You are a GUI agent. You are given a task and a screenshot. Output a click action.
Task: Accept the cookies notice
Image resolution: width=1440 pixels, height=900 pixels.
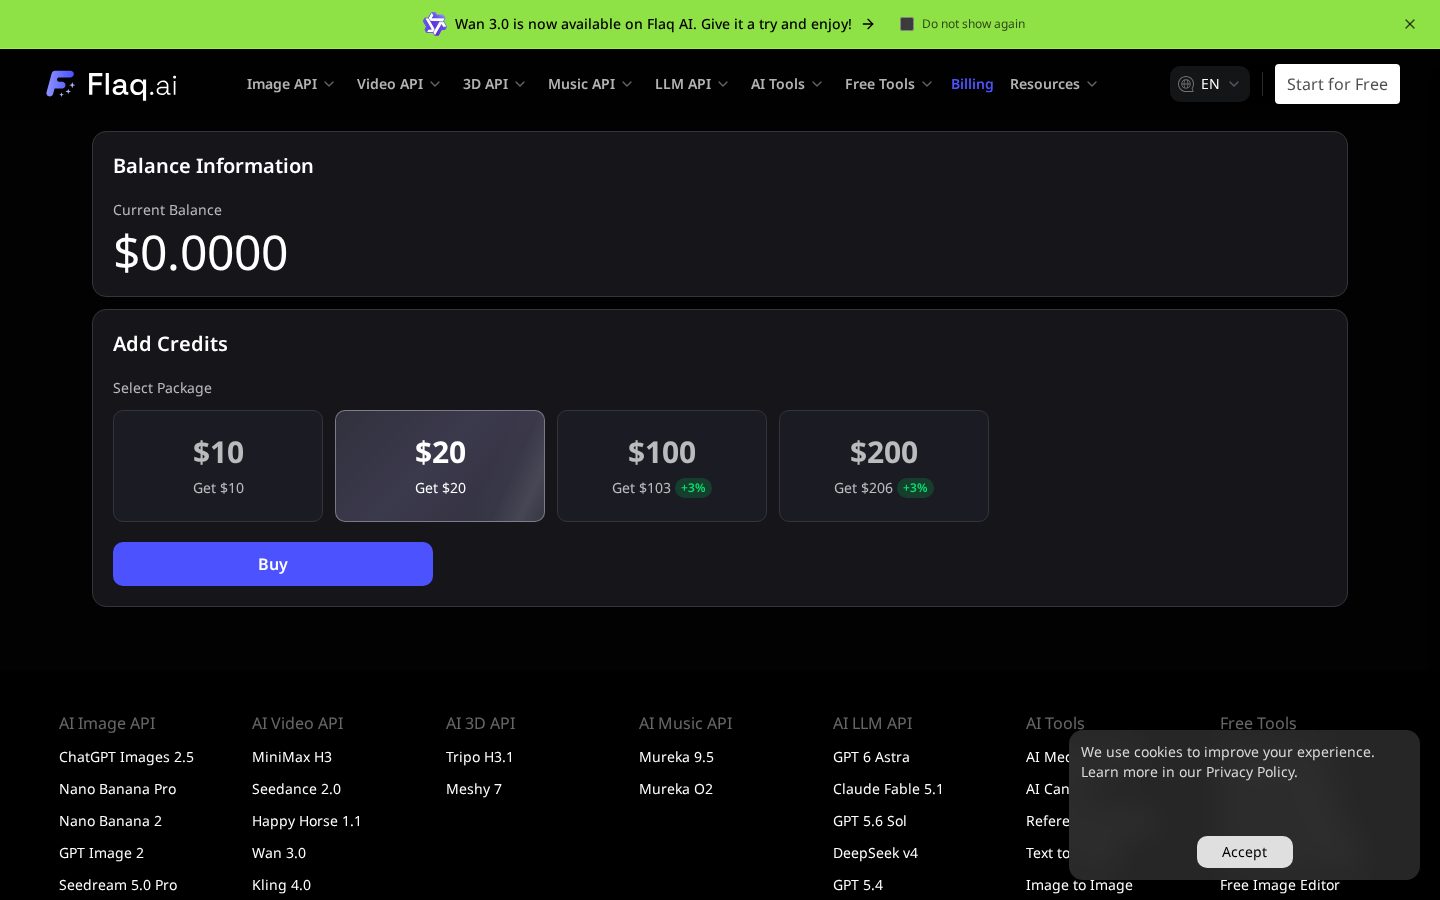1245,852
